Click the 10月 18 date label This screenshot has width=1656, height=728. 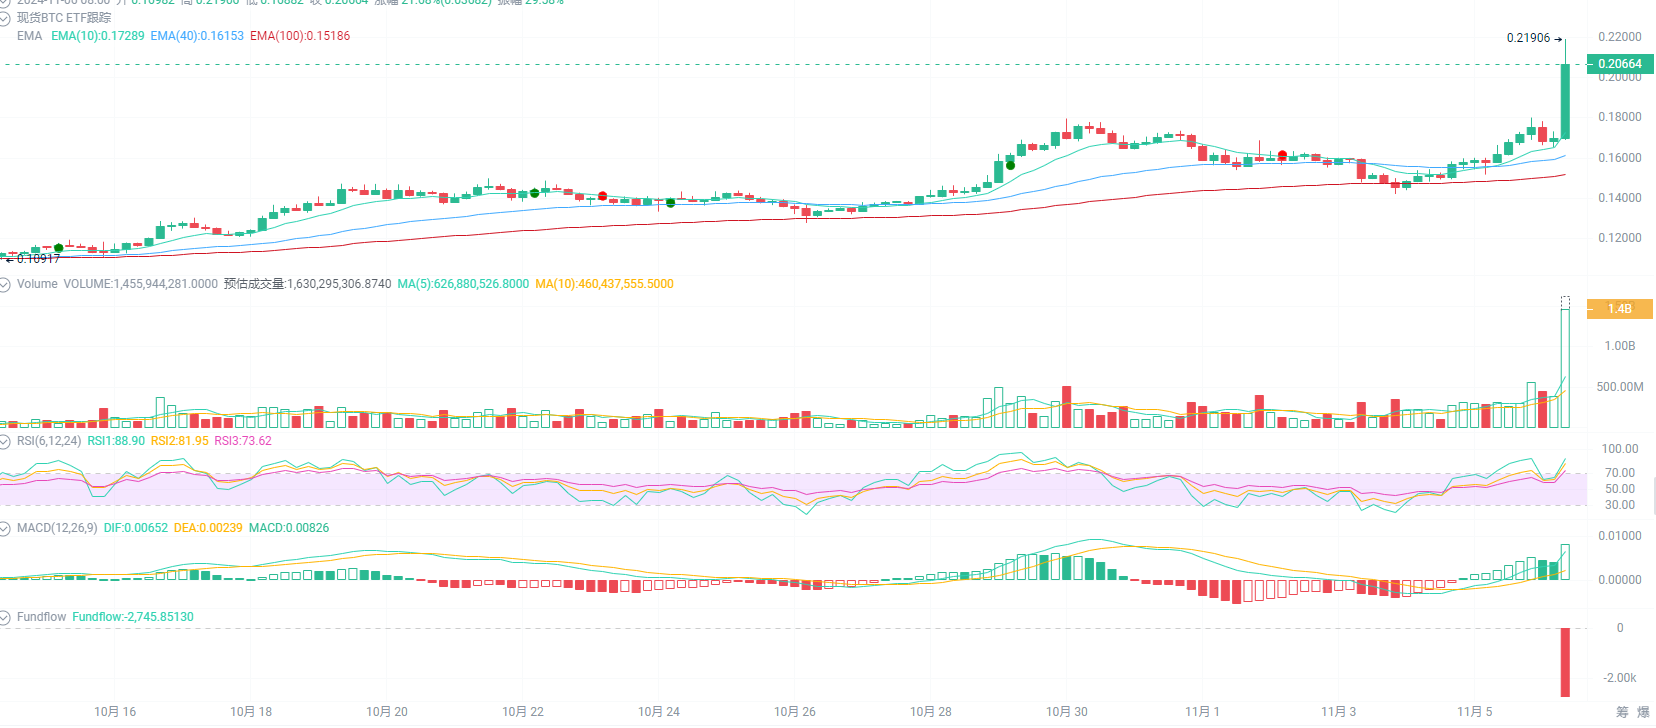click(251, 712)
